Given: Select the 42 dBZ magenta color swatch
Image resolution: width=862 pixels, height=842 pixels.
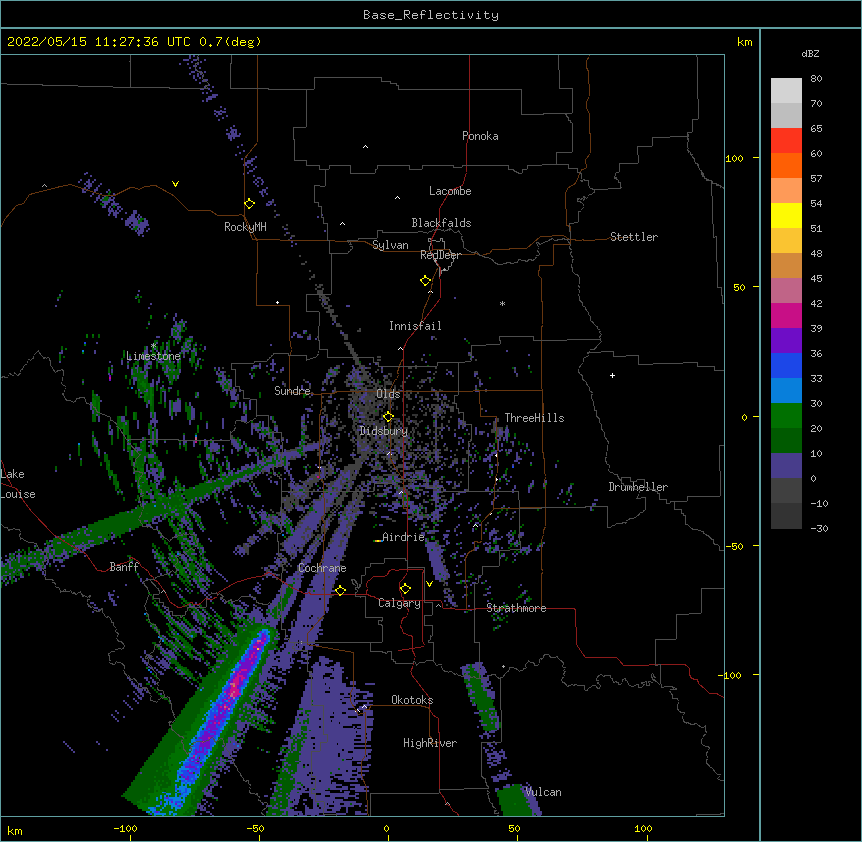Looking at the screenshot, I should click(x=786, y=315).
